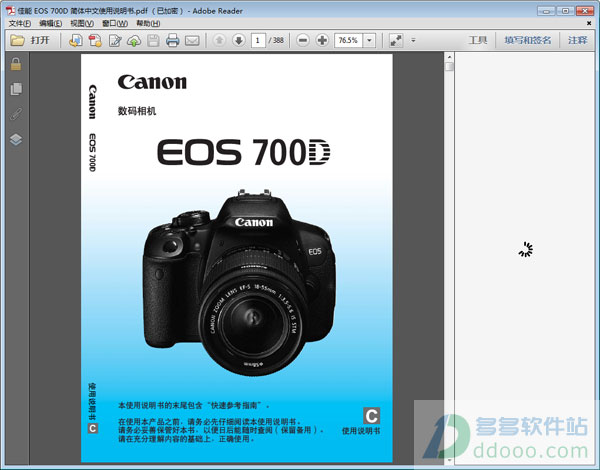The width and height of the screenshot is (600, 470).
Task: Send file by email envelope icon
Action: 192,40
